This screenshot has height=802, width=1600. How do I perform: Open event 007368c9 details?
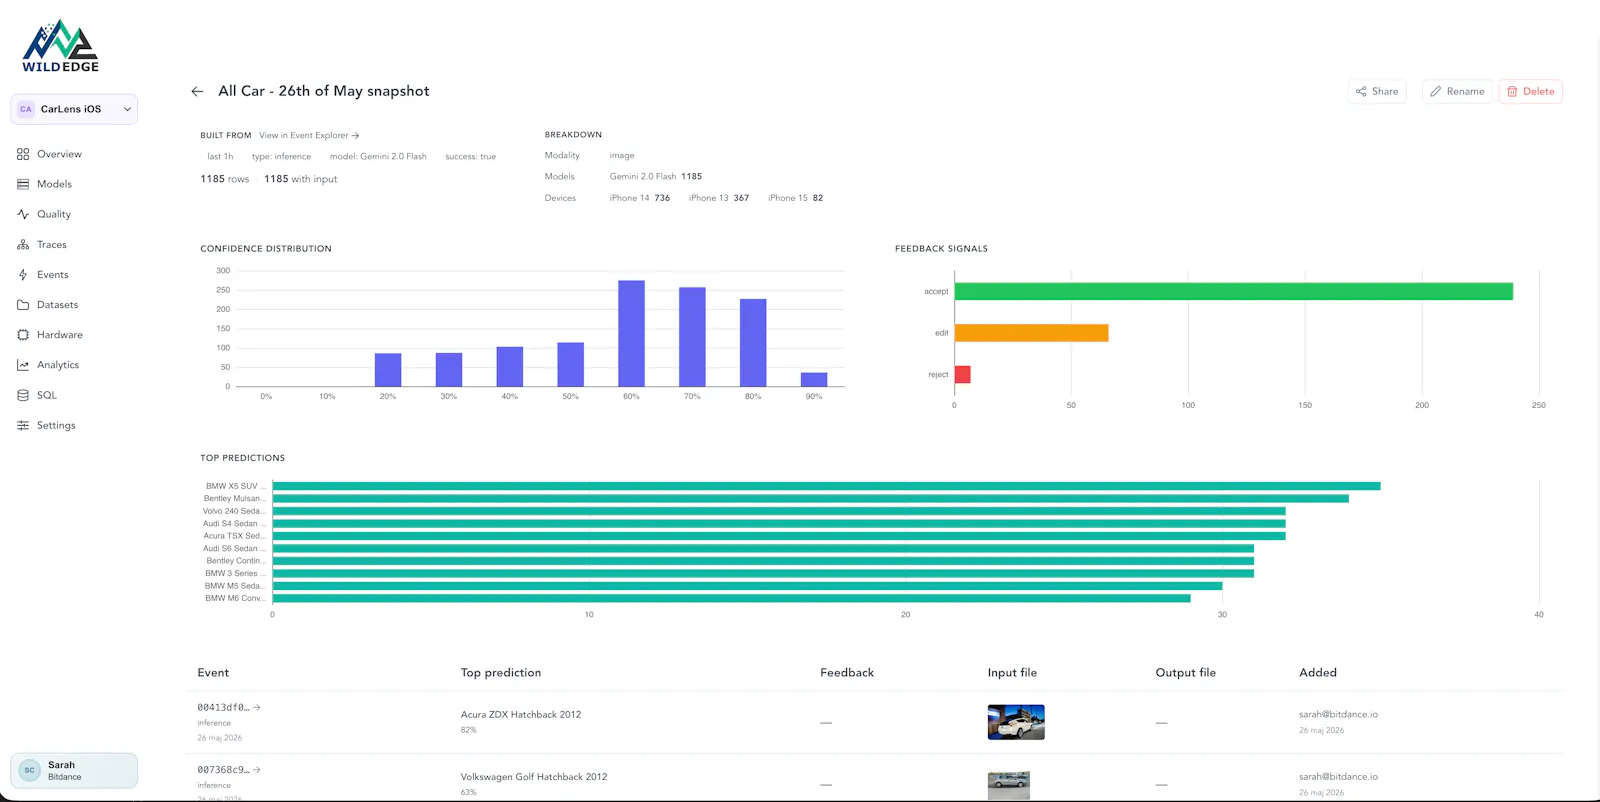(229, 770)
